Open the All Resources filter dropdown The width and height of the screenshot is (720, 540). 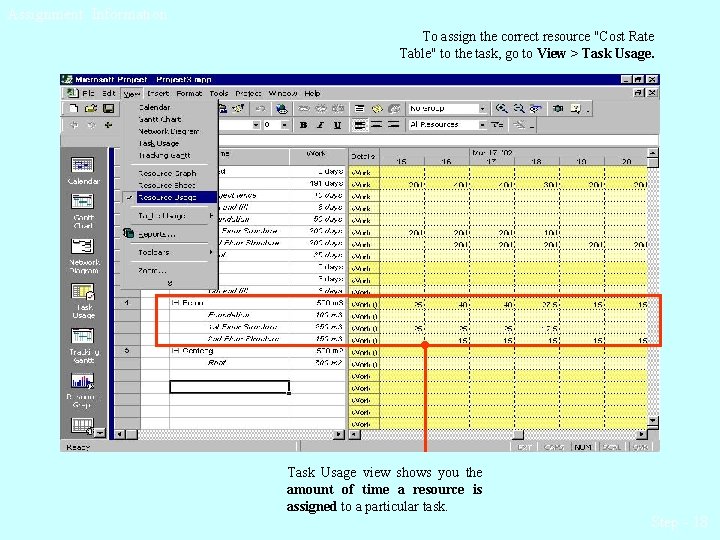tap(482, 124)
